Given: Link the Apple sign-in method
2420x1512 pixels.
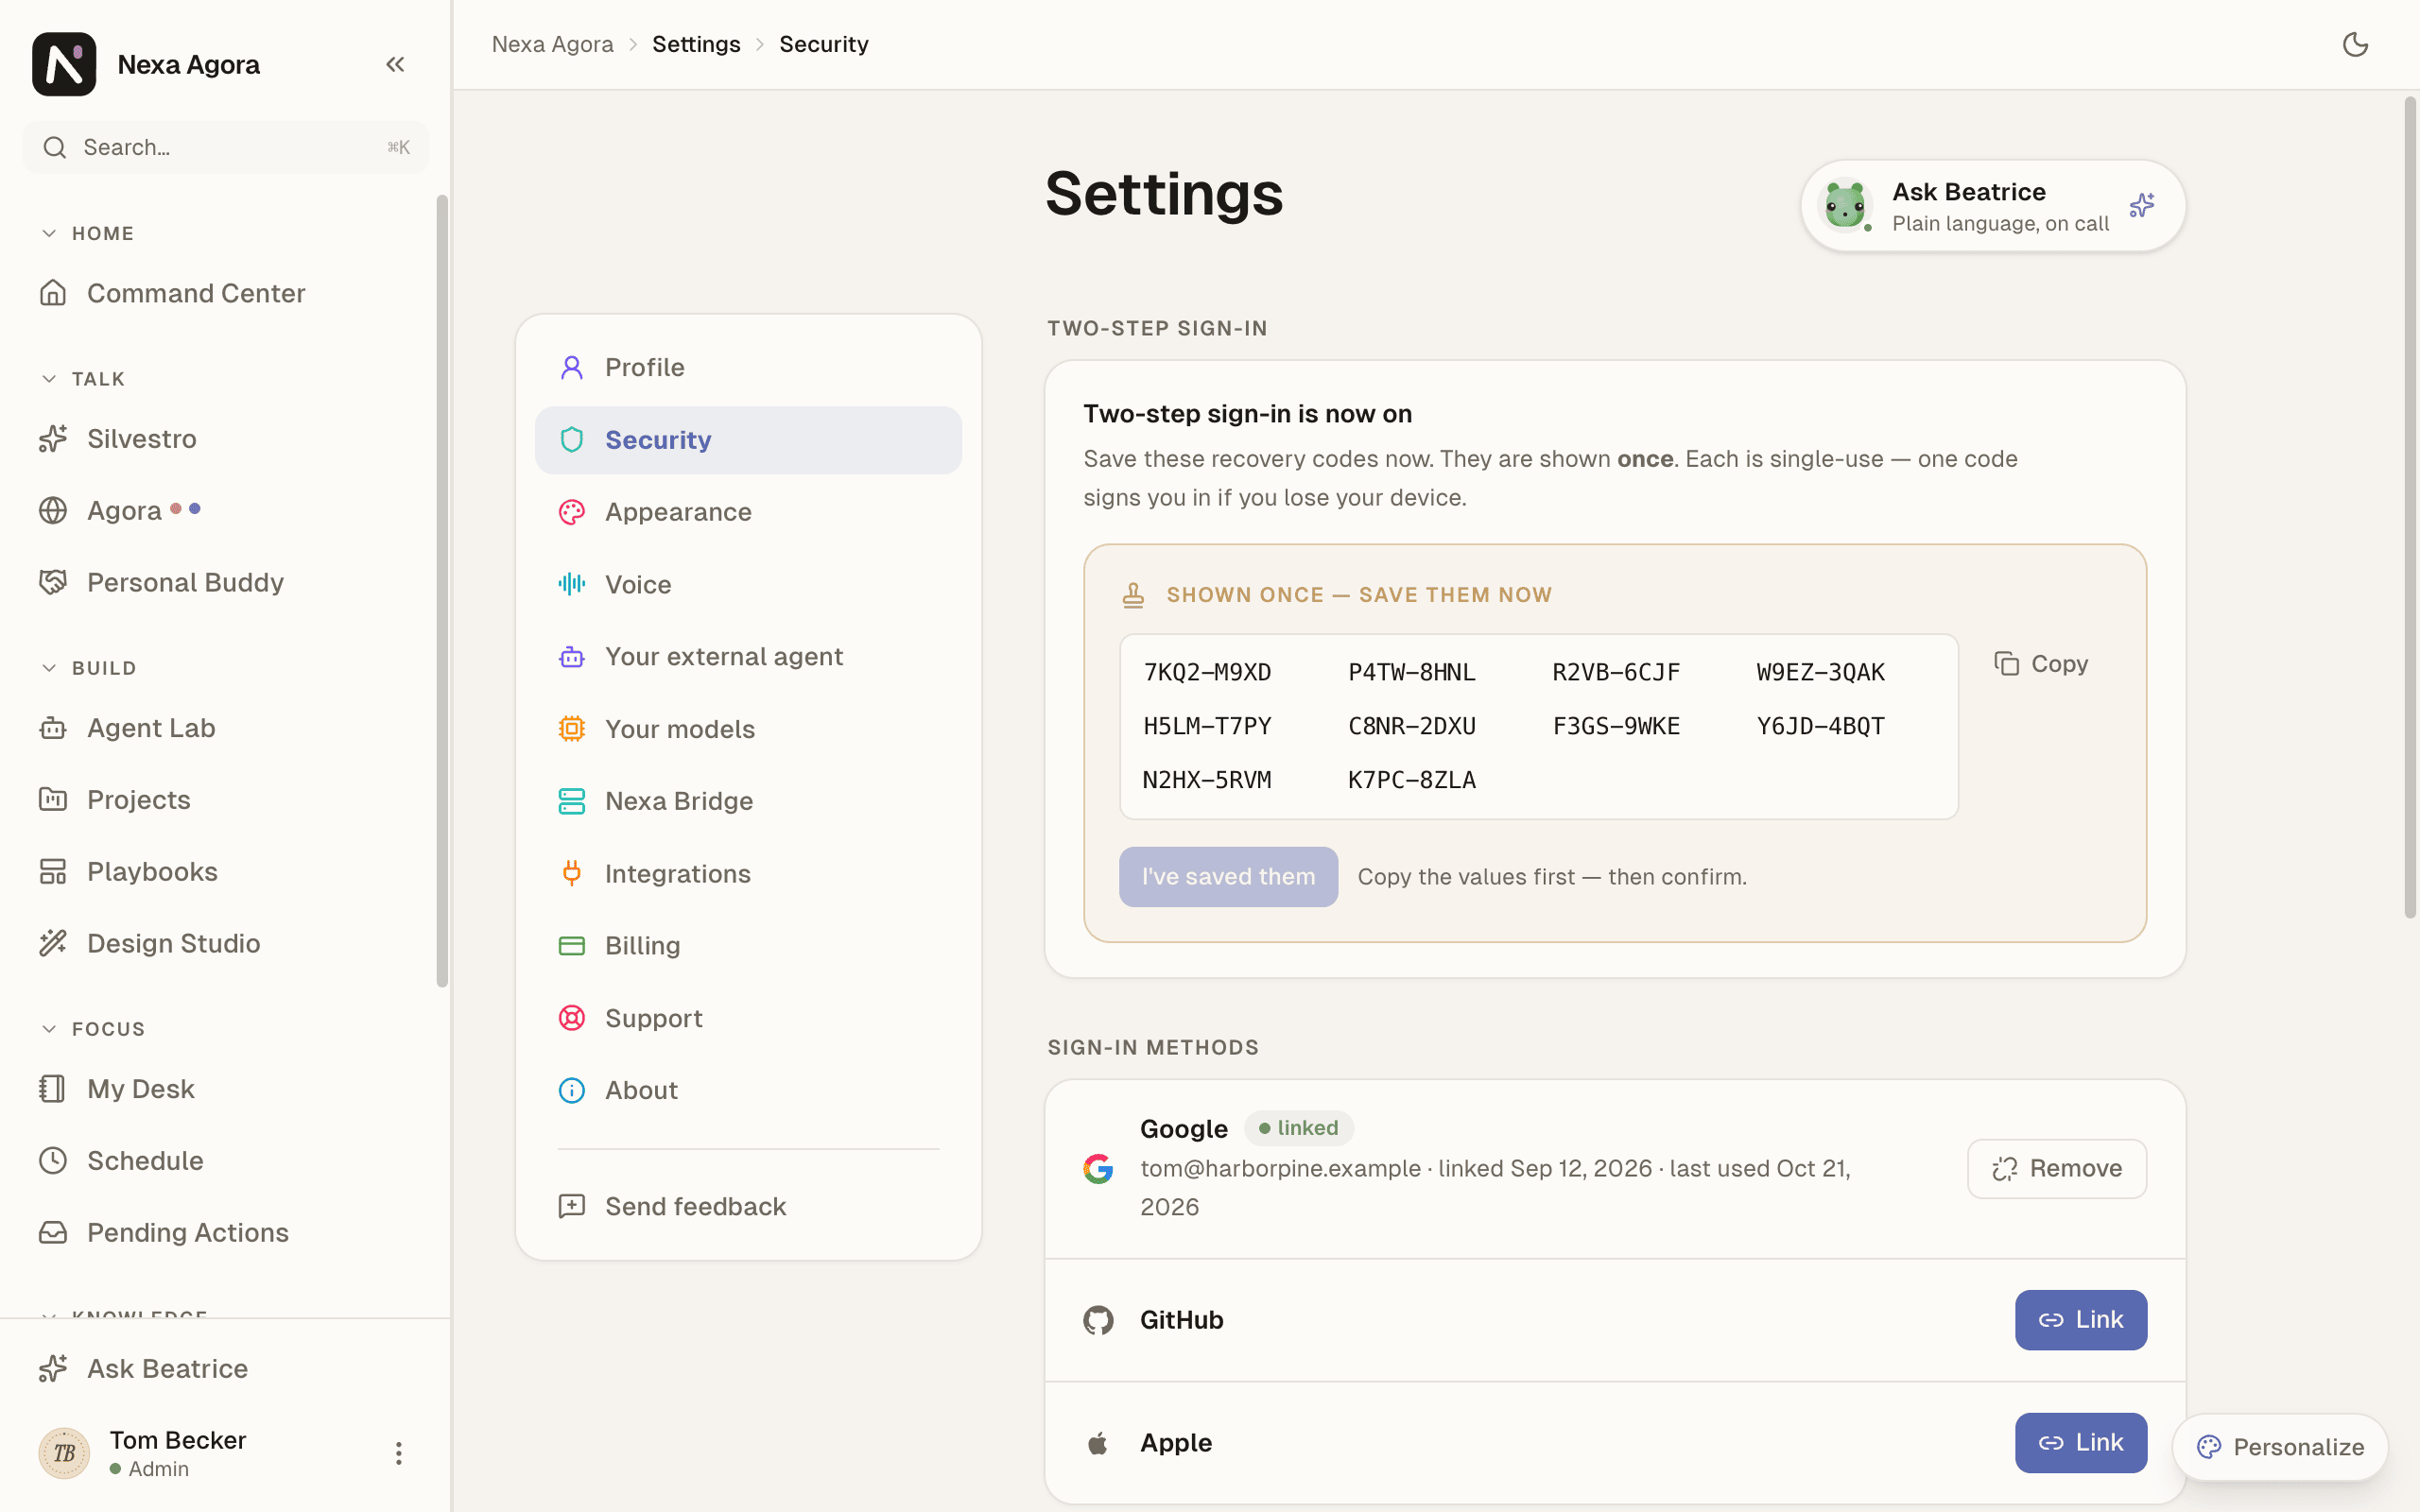Looking at the screenshot, I should click(2081, 1442).
